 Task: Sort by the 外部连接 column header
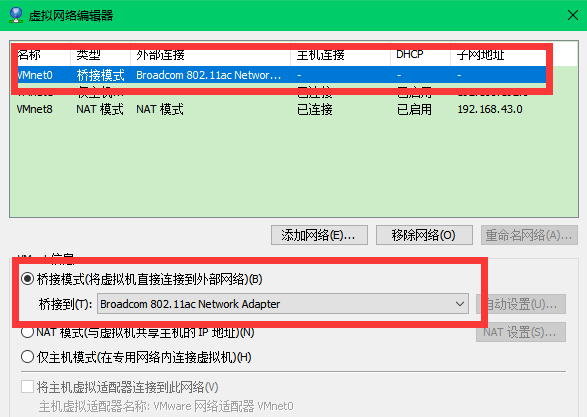210,55
